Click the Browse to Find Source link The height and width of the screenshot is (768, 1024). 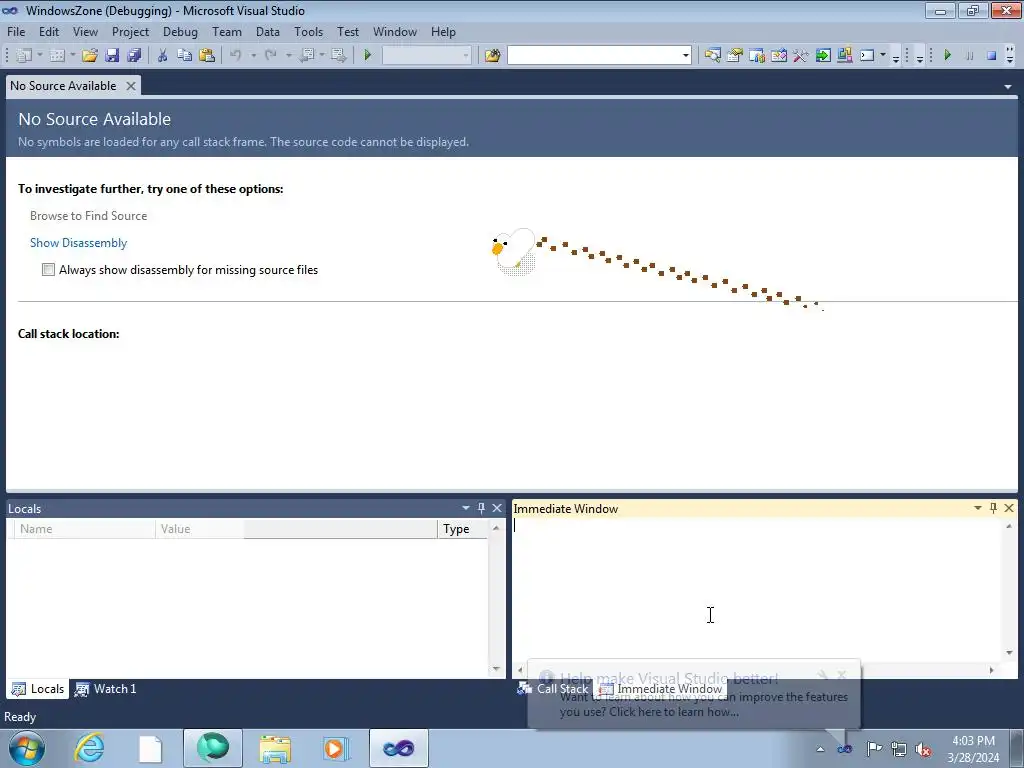(x=88, y=216)
